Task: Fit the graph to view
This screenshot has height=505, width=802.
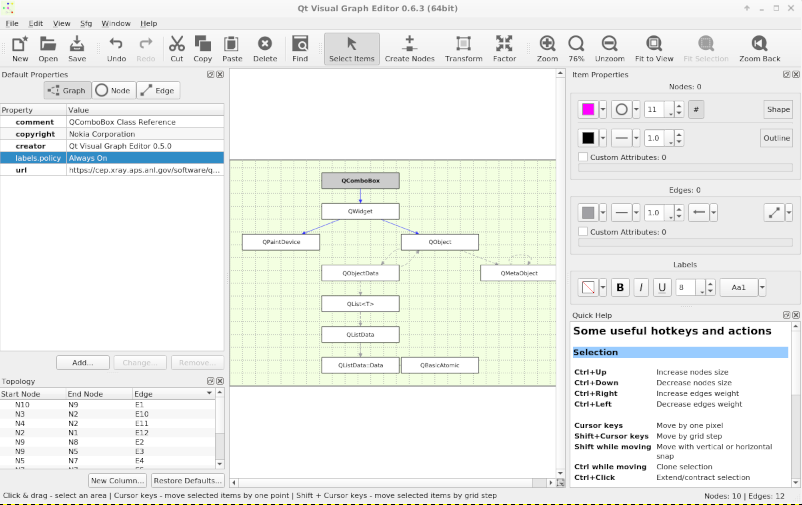Action: [x=654, y=49]
